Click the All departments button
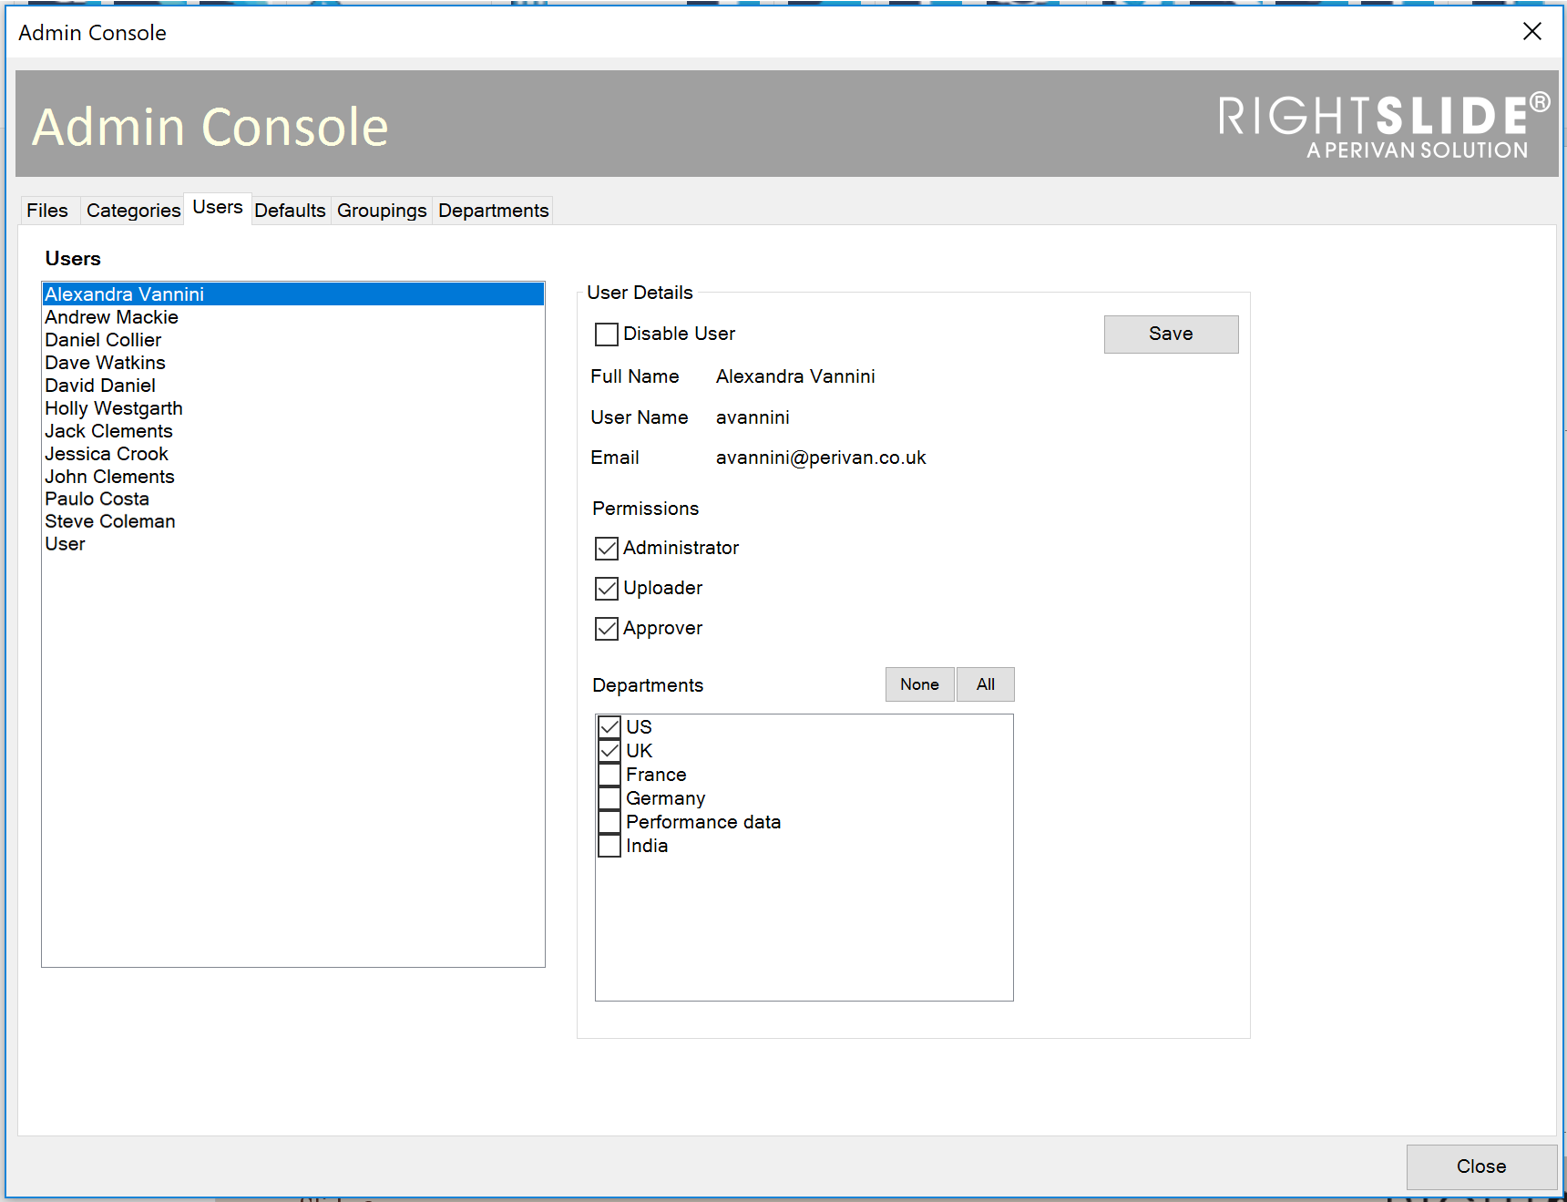 click(985, 685)
